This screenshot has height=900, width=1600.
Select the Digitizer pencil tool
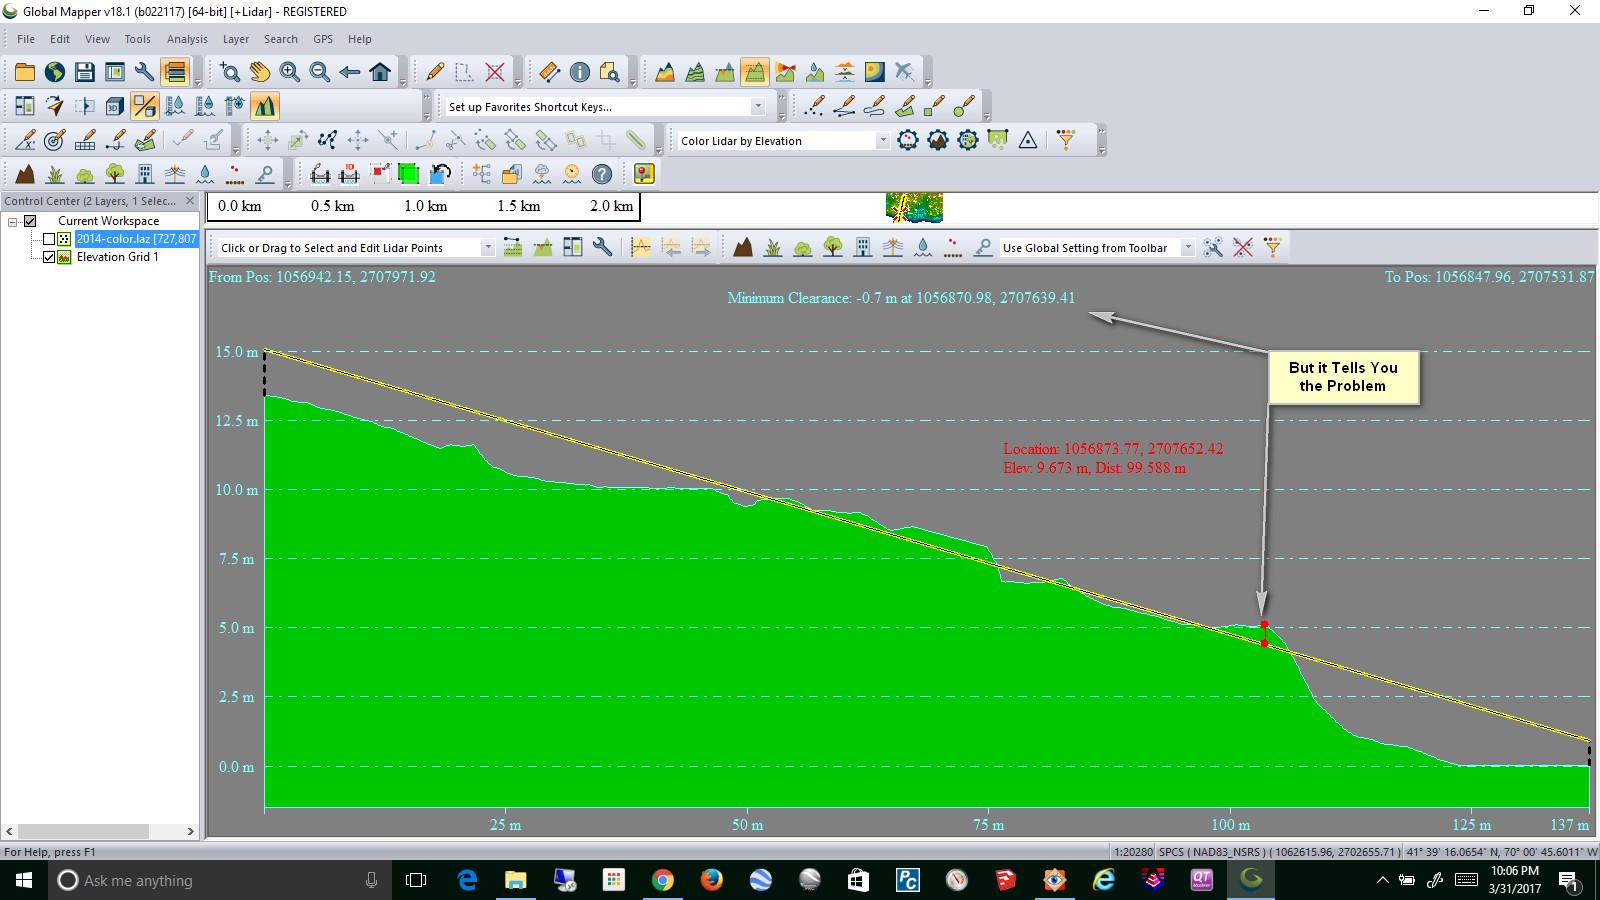coord(435,72)
